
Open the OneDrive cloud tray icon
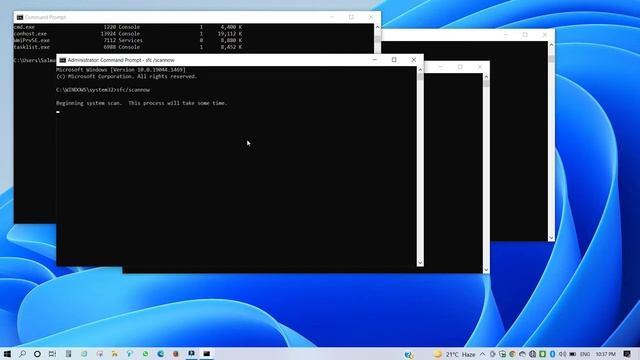tap(522, 354)
